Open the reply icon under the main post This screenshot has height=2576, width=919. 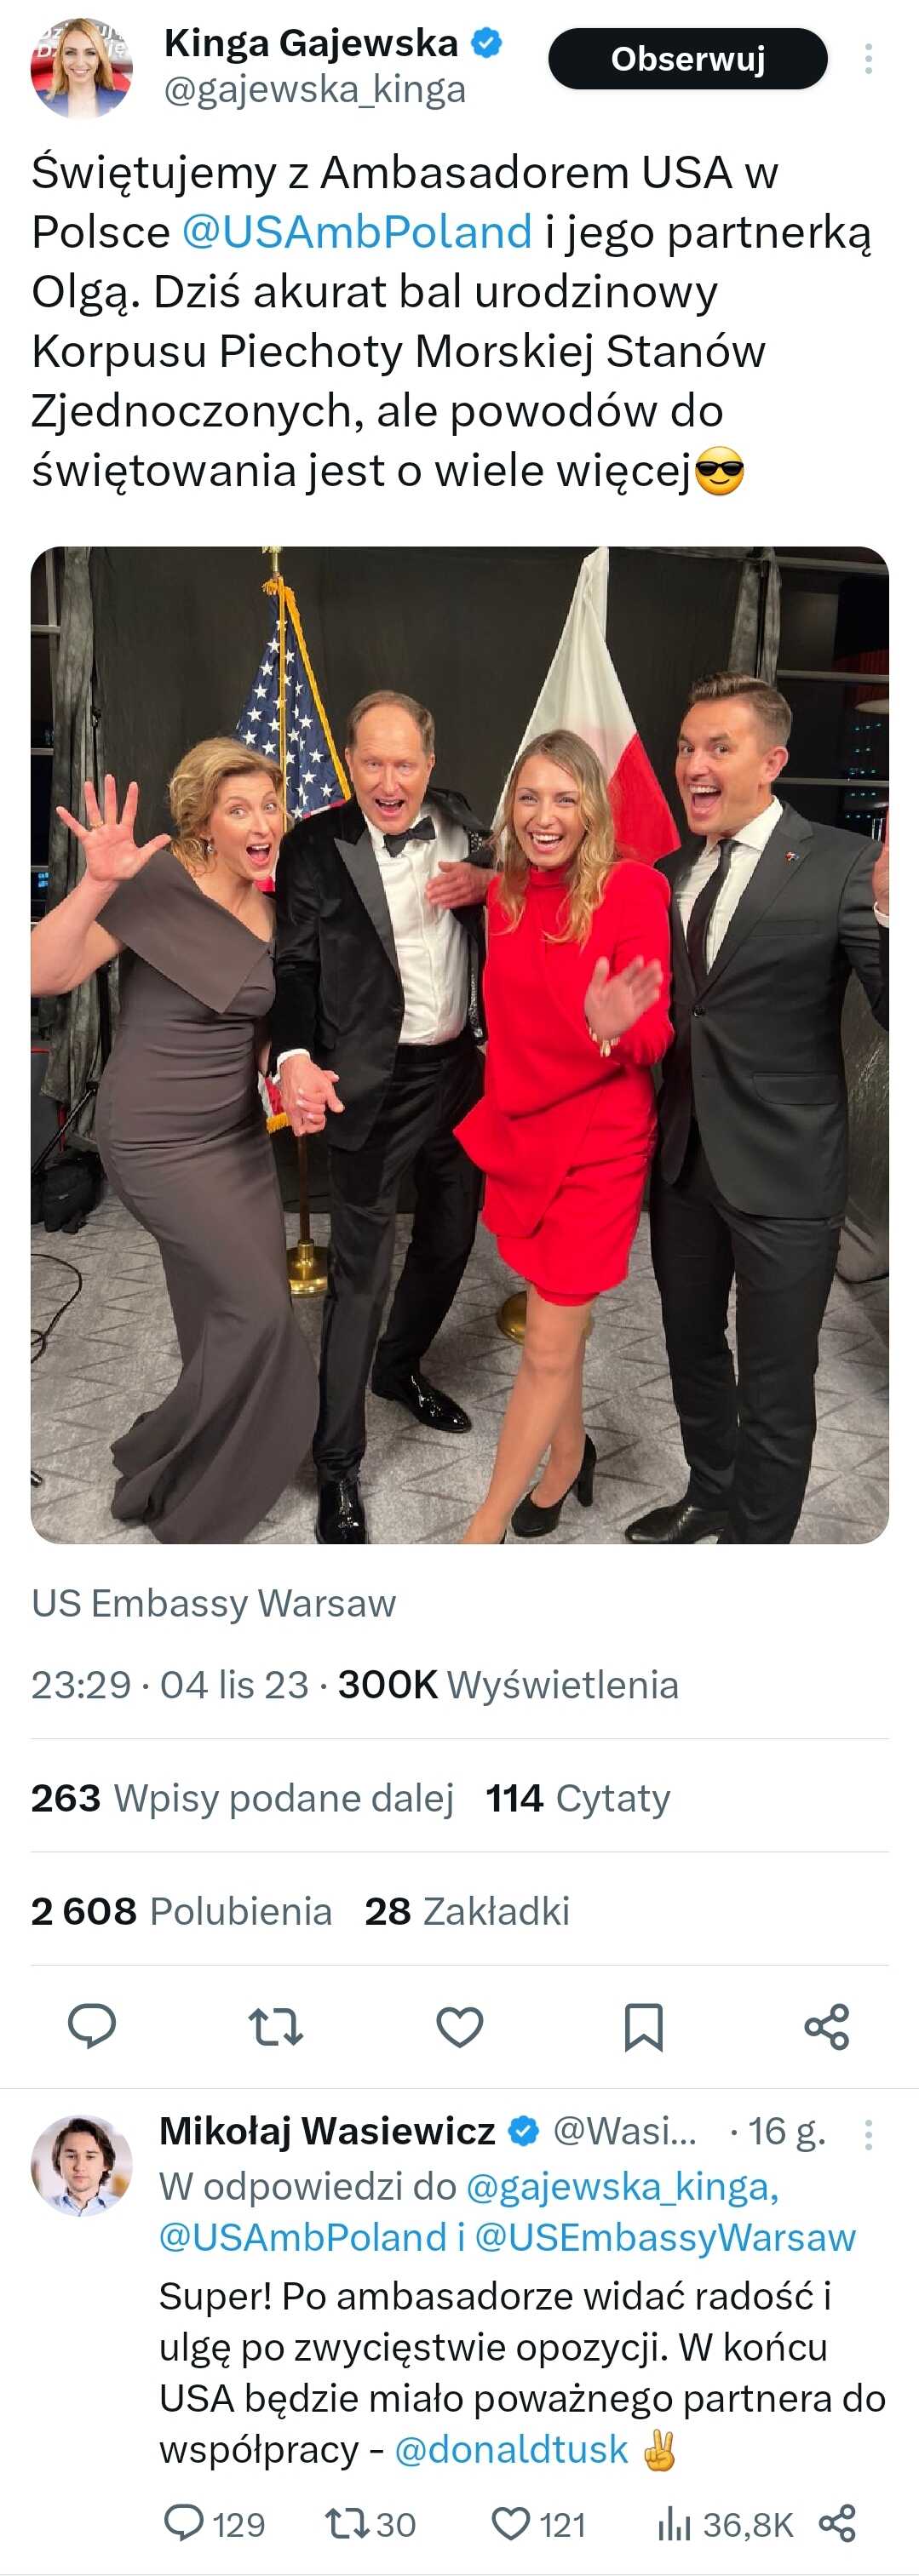coord(91,2027)
